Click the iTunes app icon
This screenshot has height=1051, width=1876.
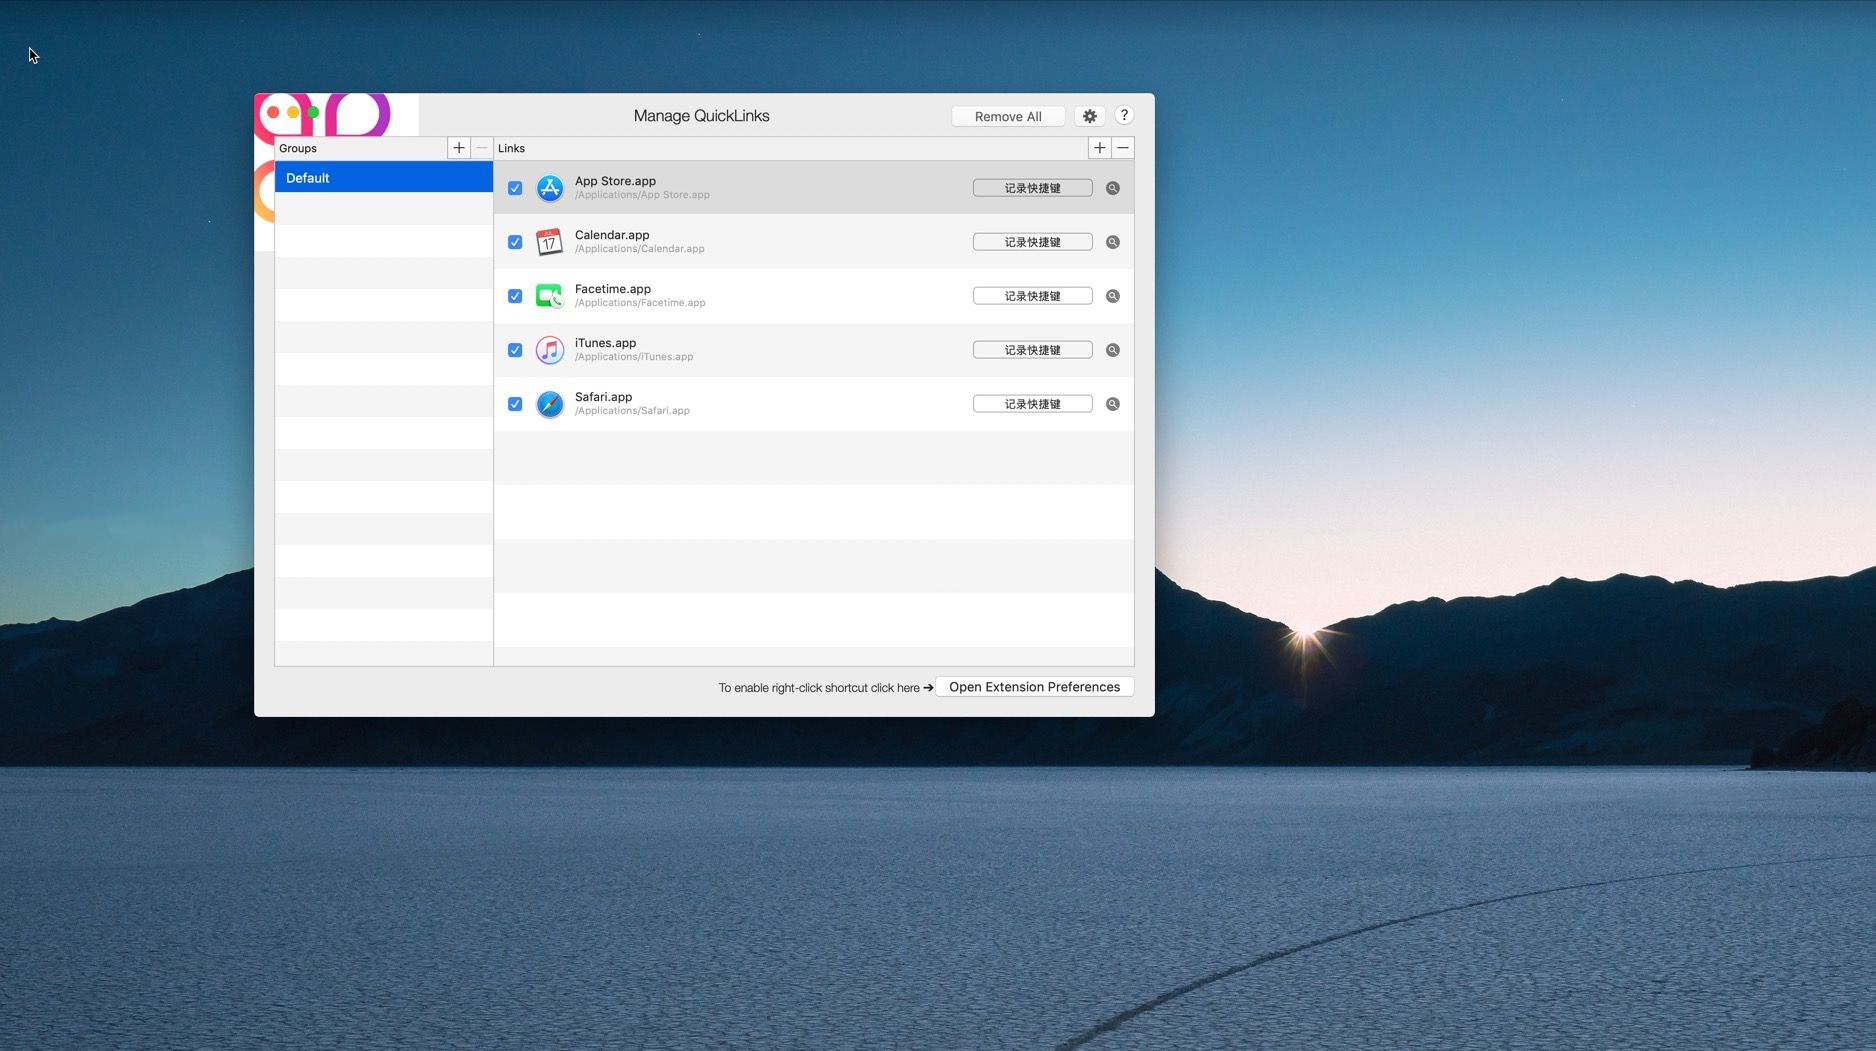coord(549,350)
